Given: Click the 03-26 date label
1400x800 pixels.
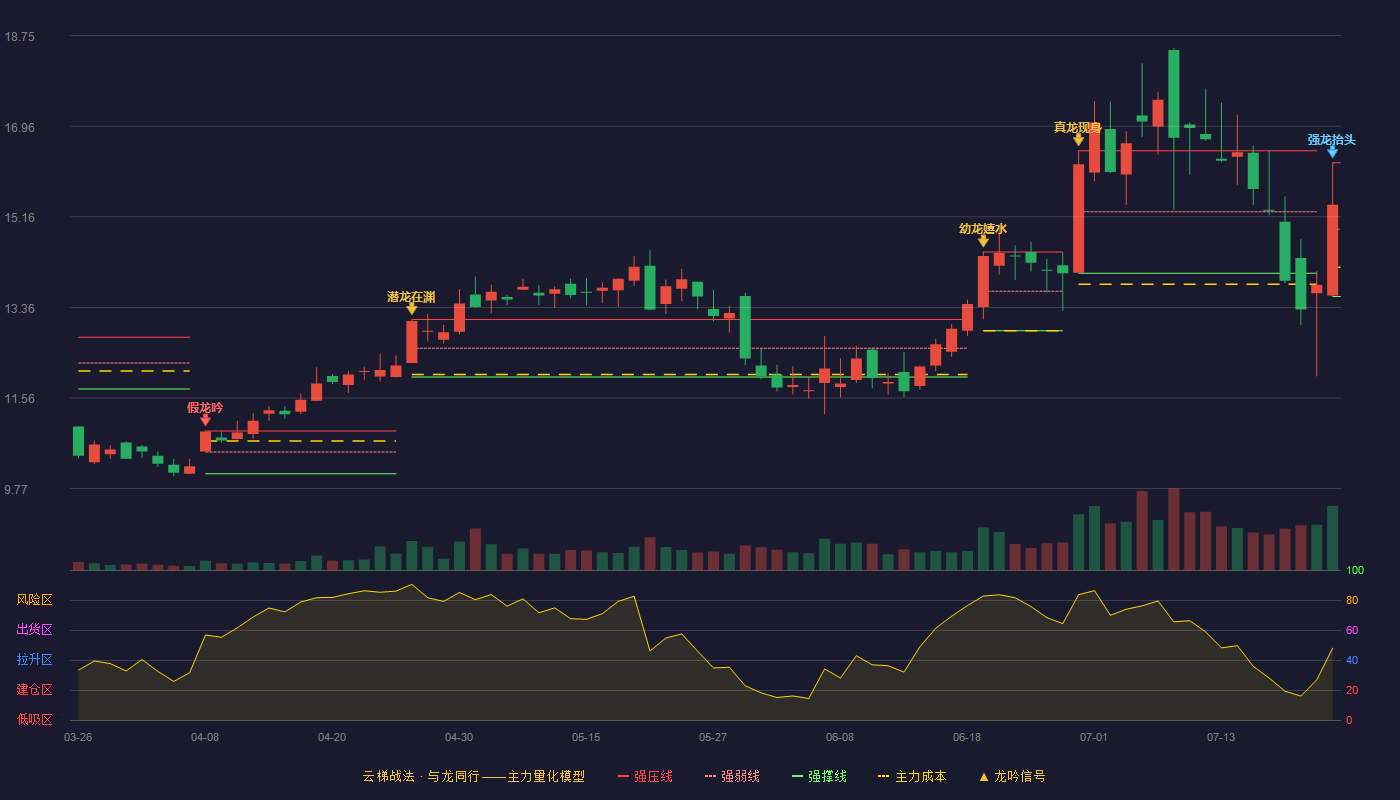Looking at the screenshot, I should (x=78, y=737).
